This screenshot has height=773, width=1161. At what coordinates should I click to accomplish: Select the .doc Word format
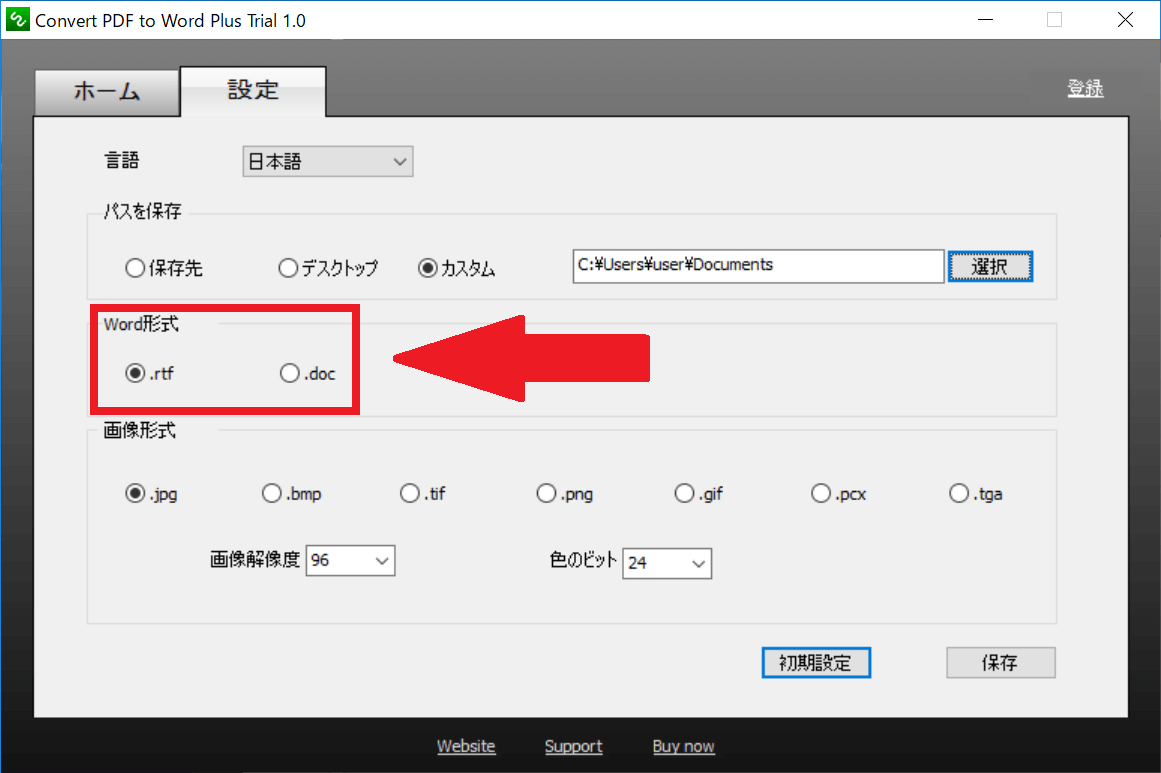click(x=288, y=372)
